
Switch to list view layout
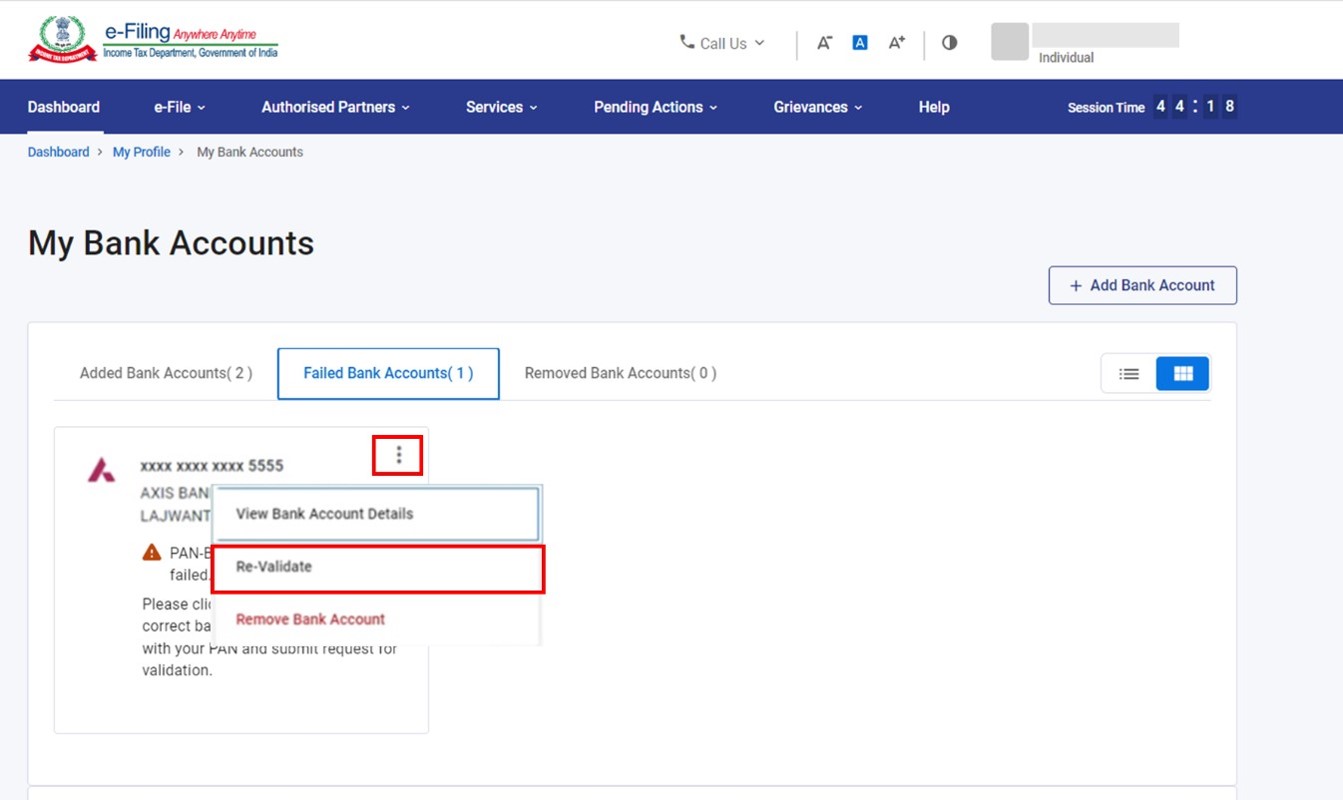pos(1129,374)
